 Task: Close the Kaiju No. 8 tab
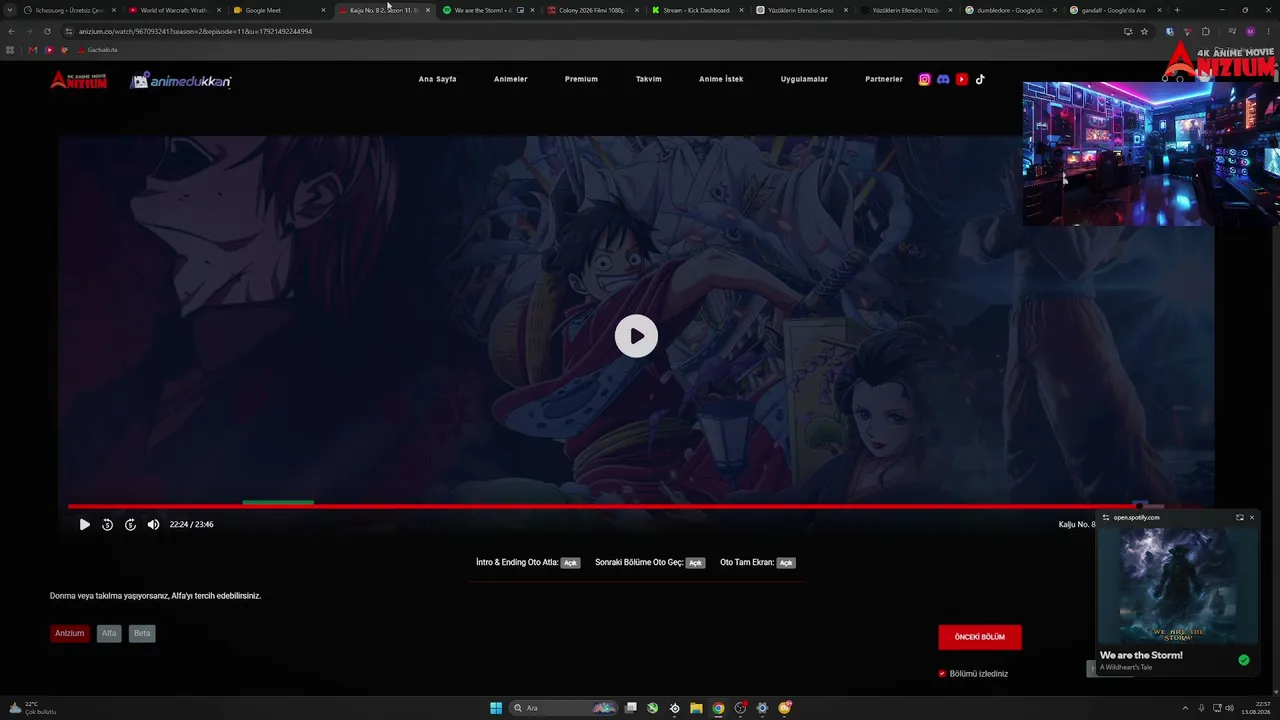point(428,10)
